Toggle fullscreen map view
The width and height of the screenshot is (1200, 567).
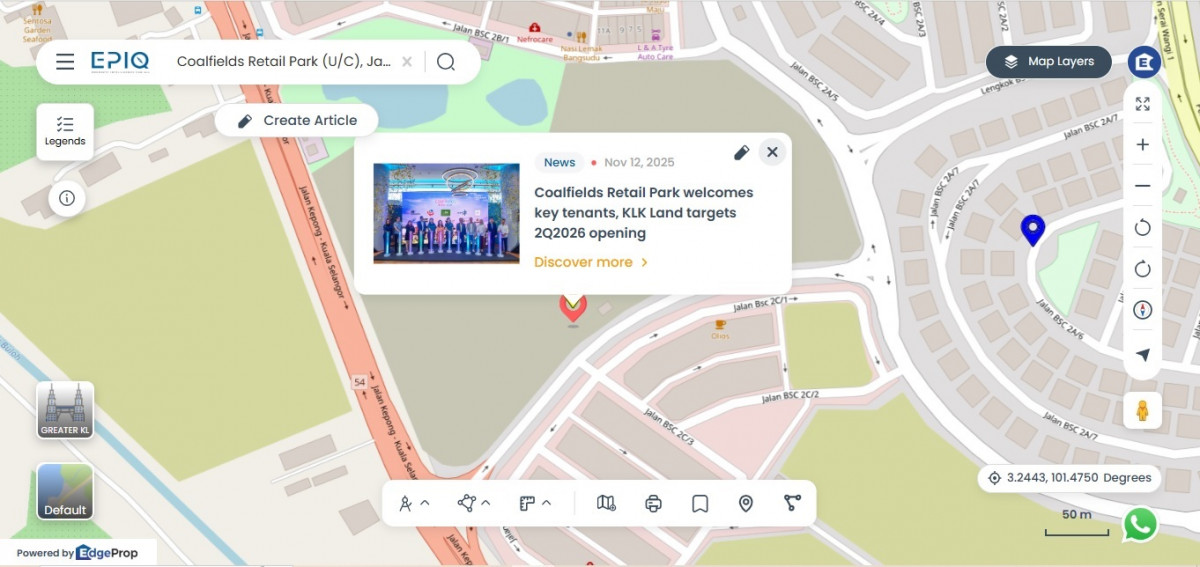tap(1142, 104)
